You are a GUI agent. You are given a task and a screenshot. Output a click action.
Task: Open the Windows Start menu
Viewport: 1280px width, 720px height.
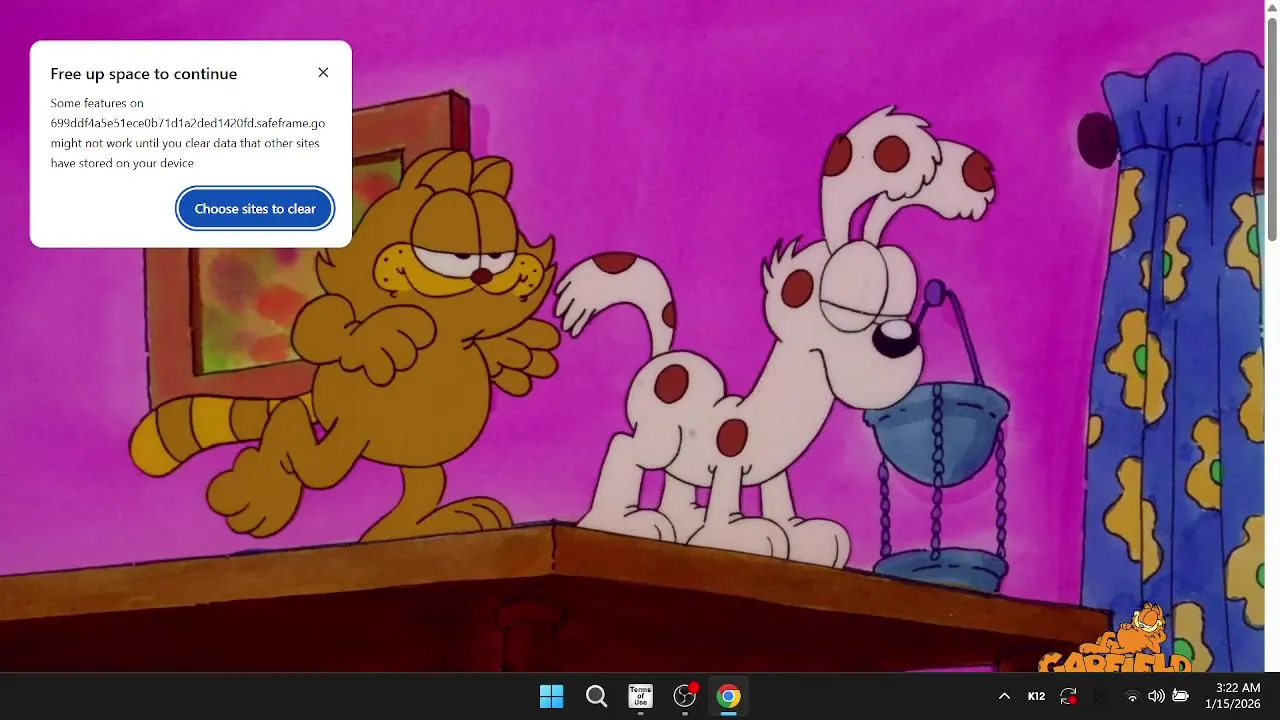pos(551,696)
